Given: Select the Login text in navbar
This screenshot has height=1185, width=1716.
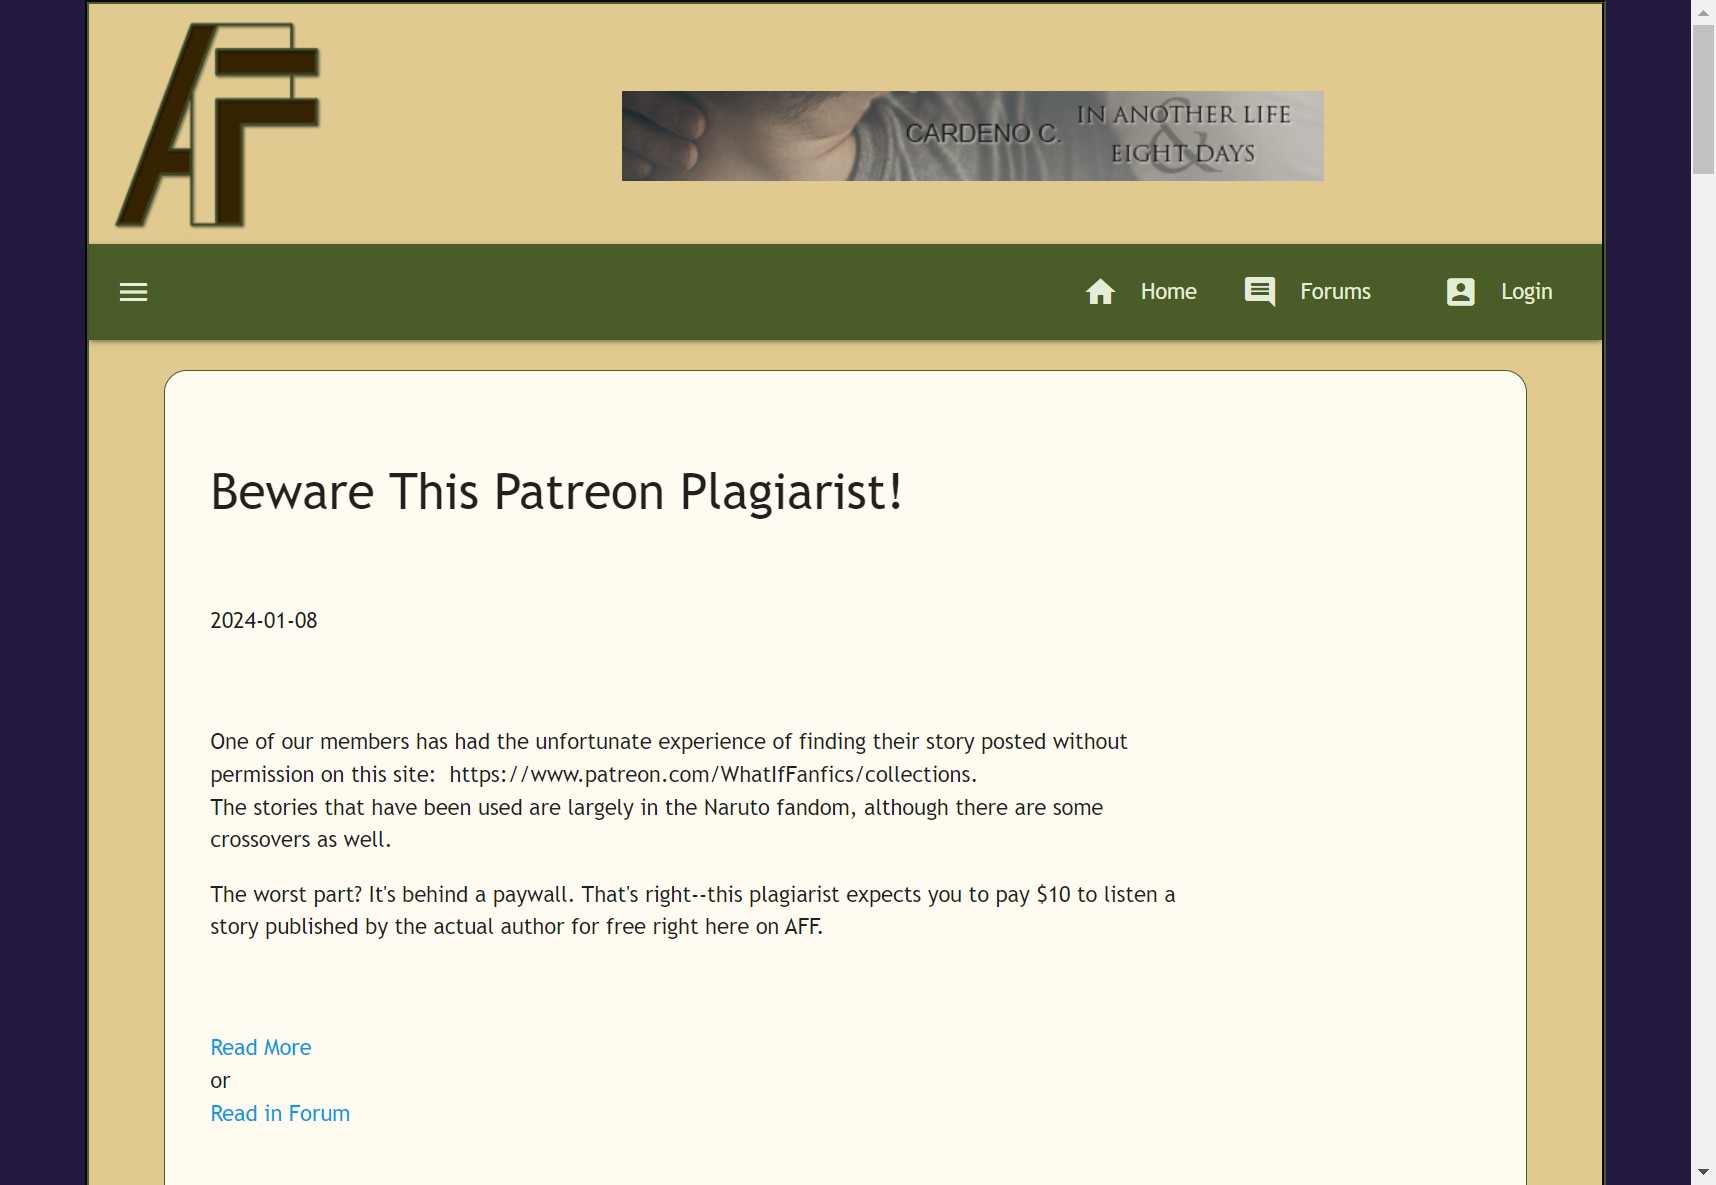Looking at the screenshot, I should click(x=1526, y=292).
